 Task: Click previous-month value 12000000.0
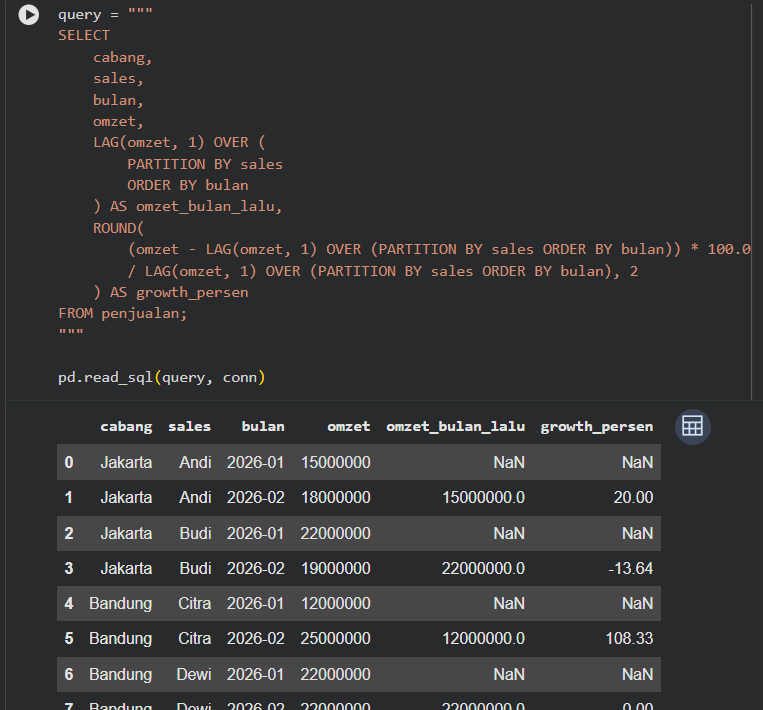(x=483, y=638)
